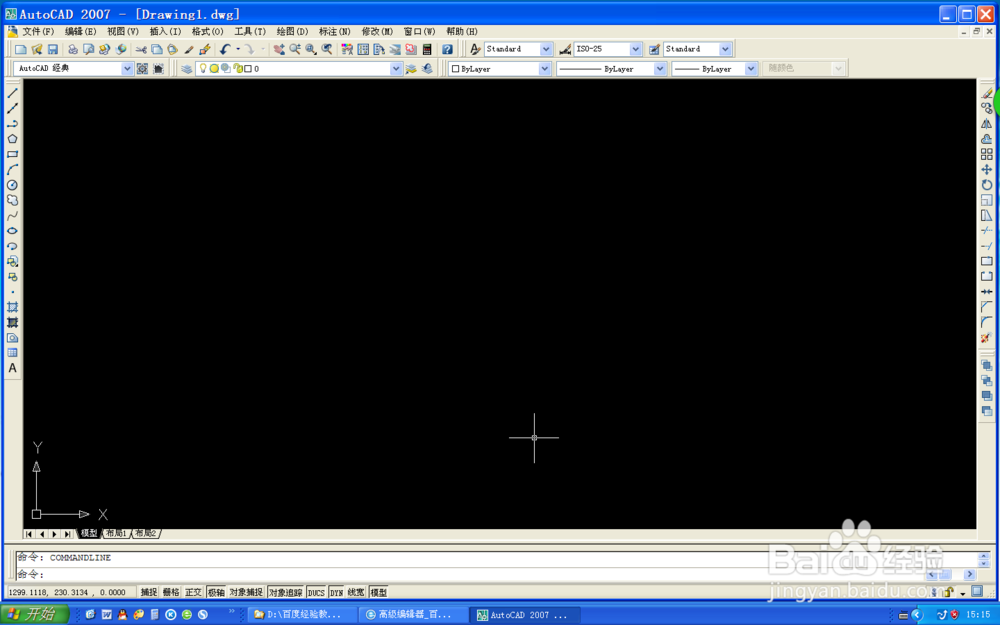Open the 编辑(E) menu
The height and width of the screenshot is (625, 1000).
80,31
